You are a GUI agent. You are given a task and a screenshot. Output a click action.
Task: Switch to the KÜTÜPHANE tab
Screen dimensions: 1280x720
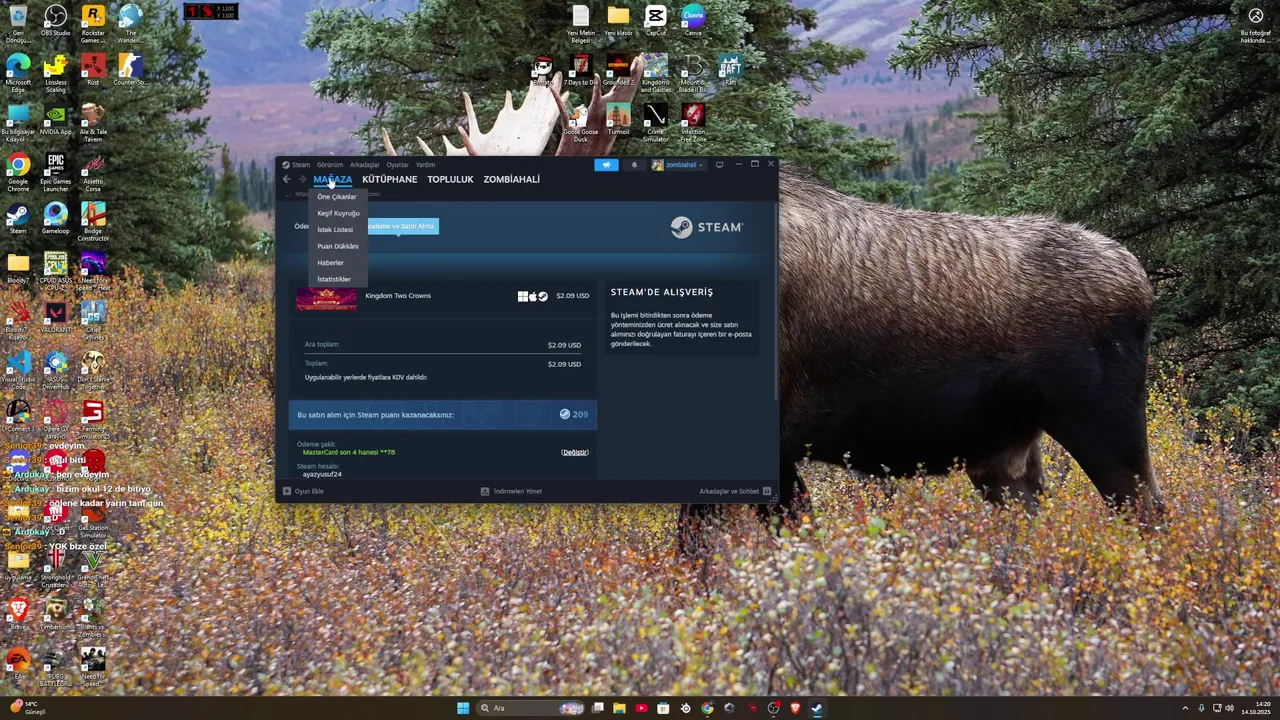pos(390,179)
